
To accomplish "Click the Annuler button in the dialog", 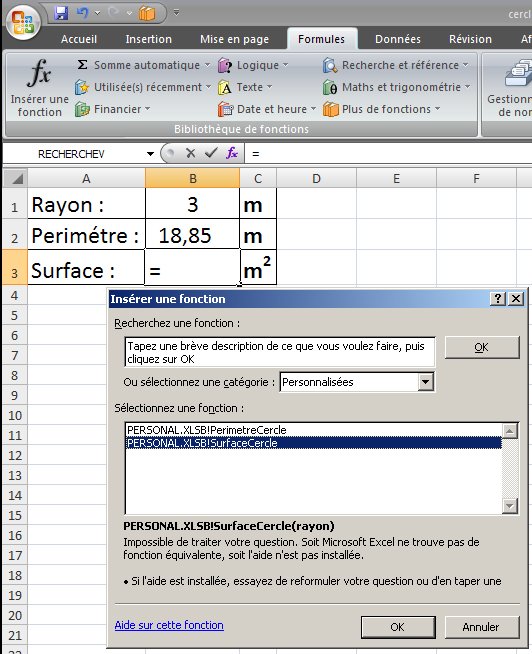I will pos(482,627).
